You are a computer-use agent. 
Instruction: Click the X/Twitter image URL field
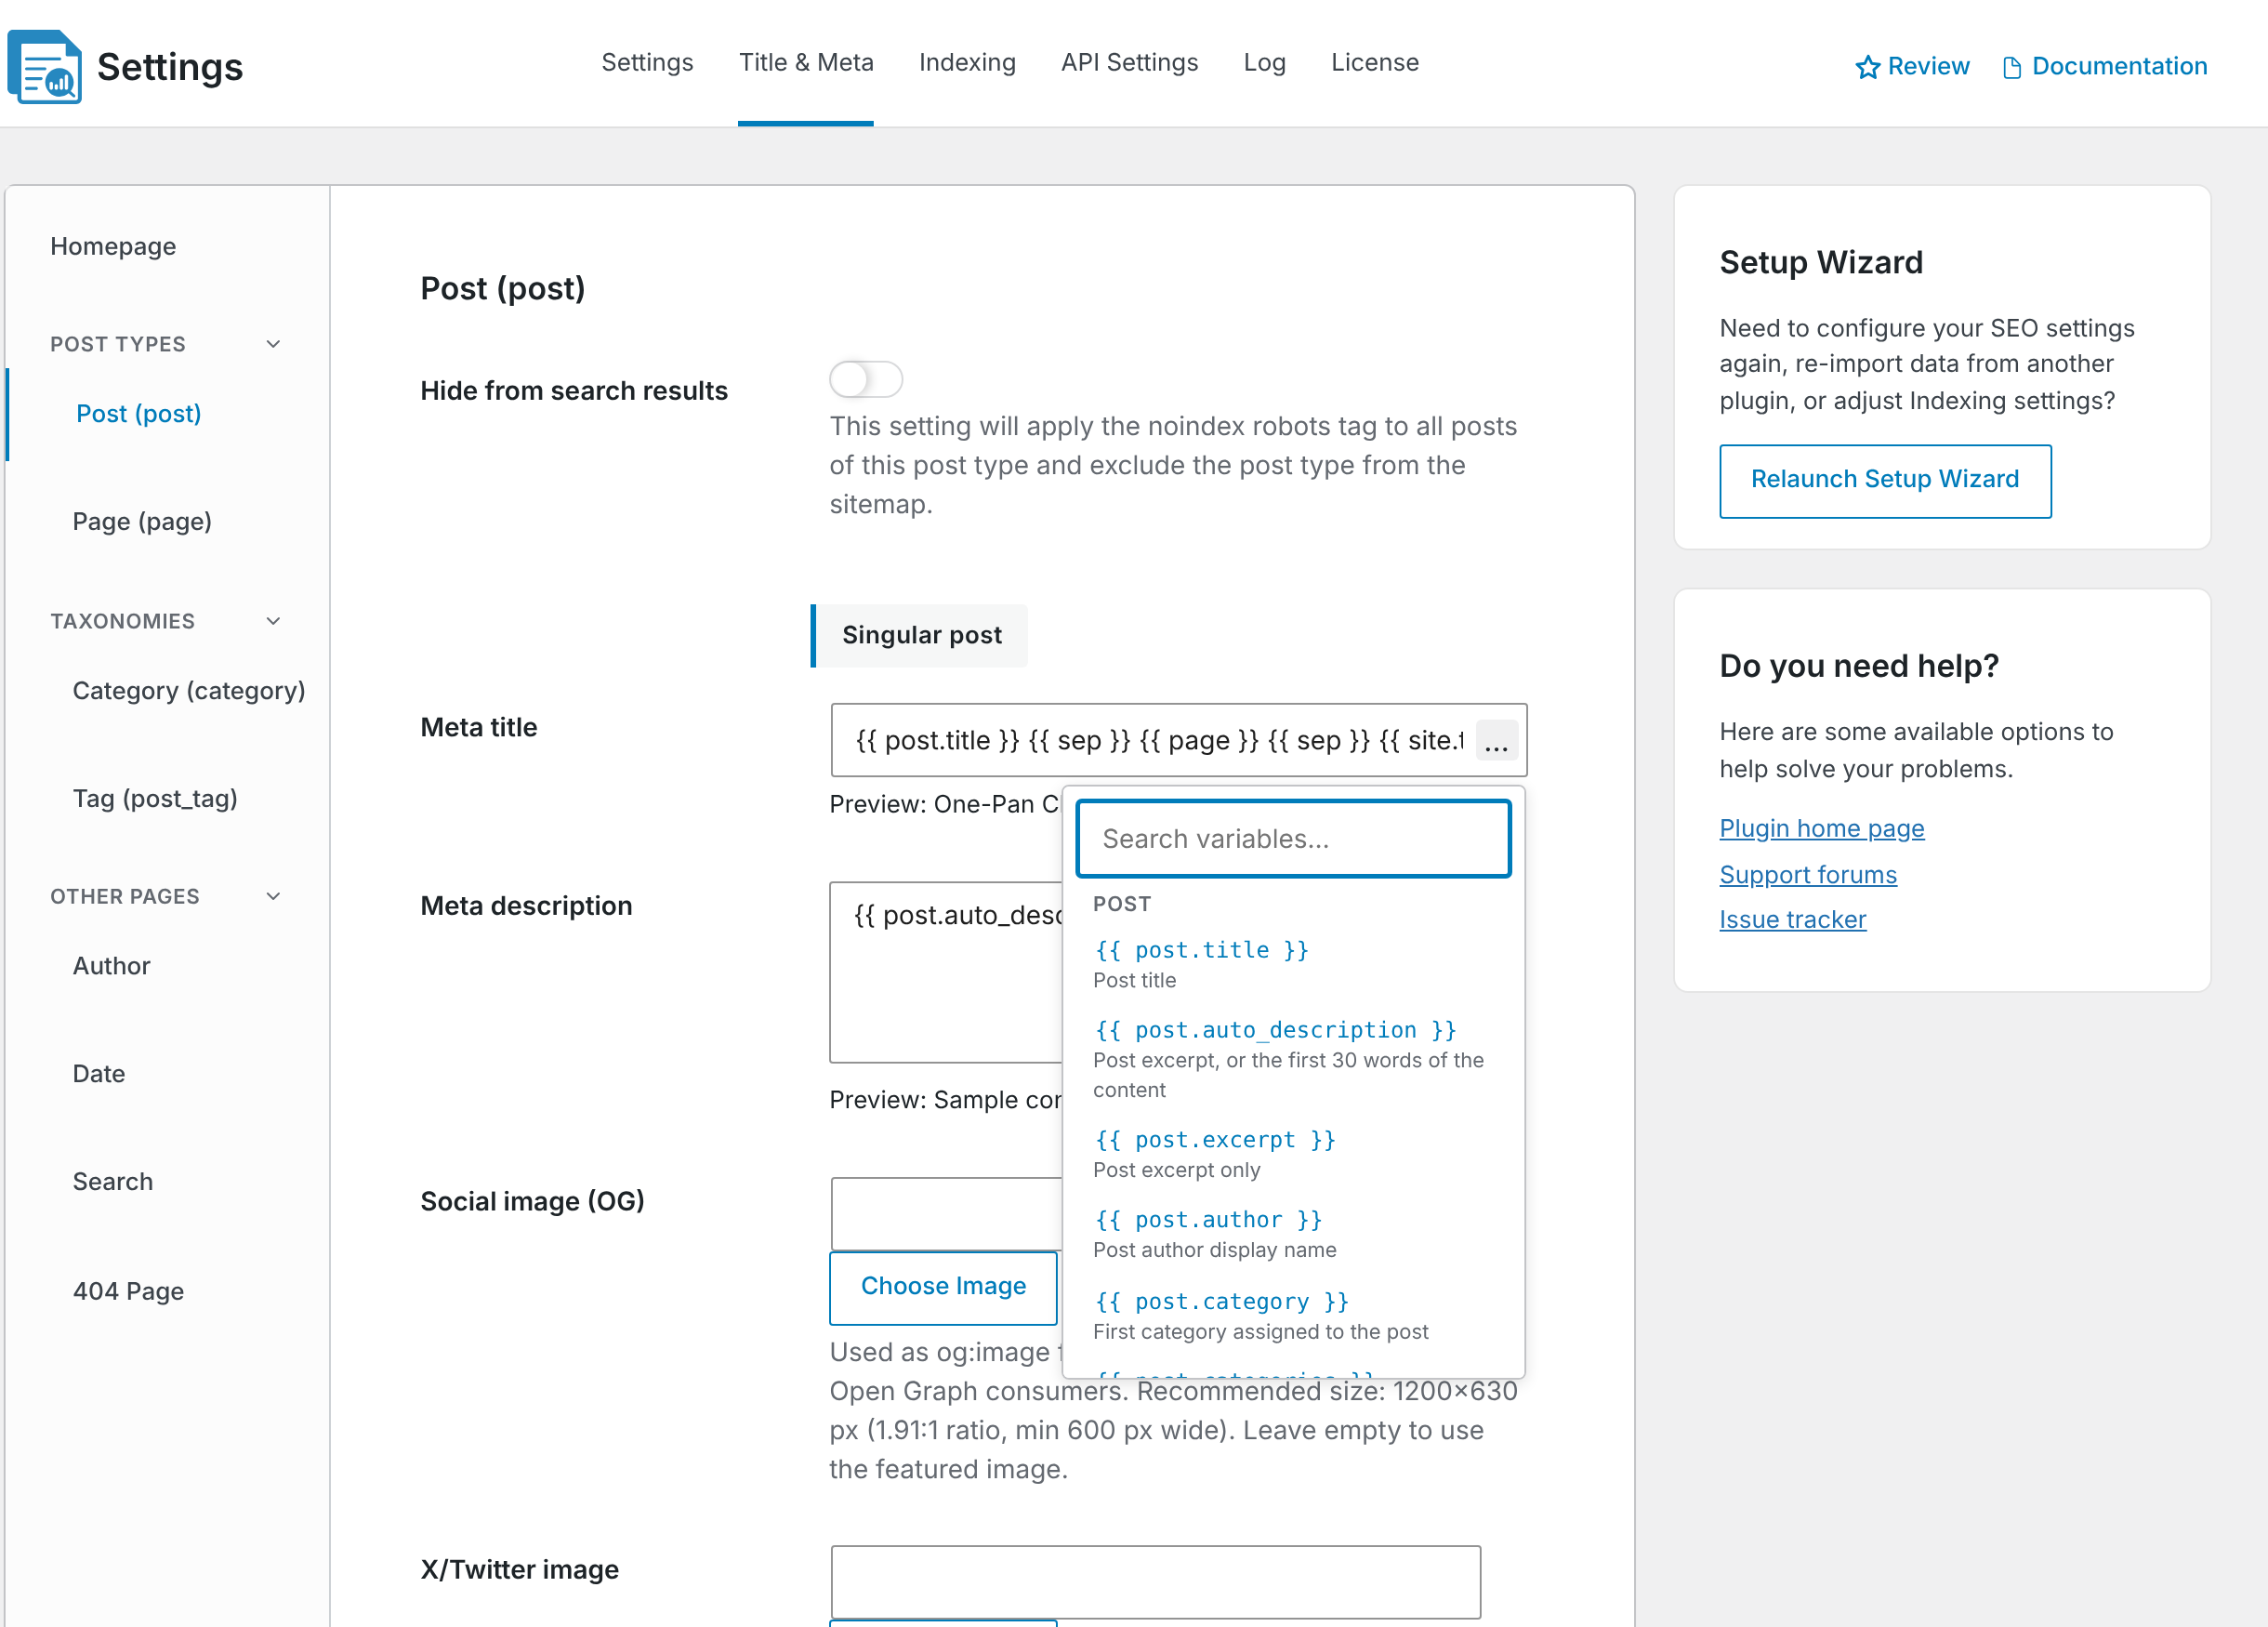1155,1582
